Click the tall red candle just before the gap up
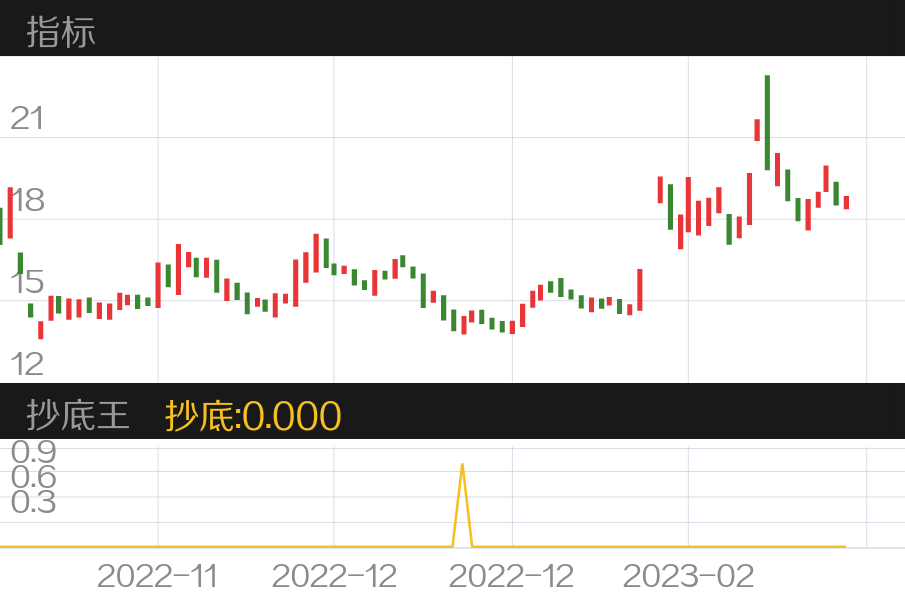 [x=640, y=290]
